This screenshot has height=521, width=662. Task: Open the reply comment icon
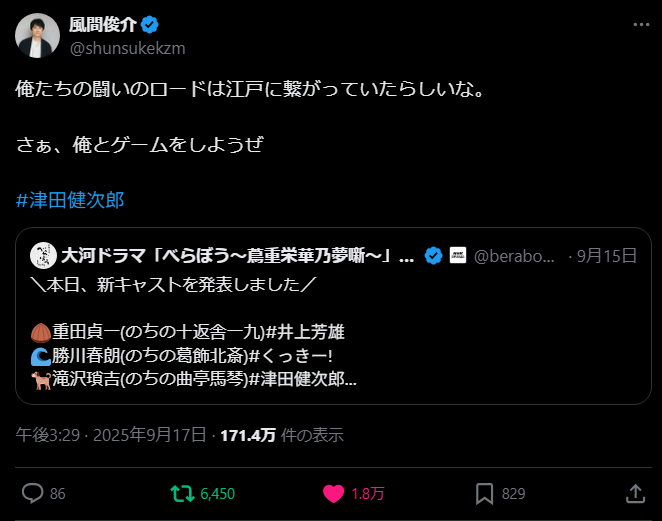(x=33, y=493)
